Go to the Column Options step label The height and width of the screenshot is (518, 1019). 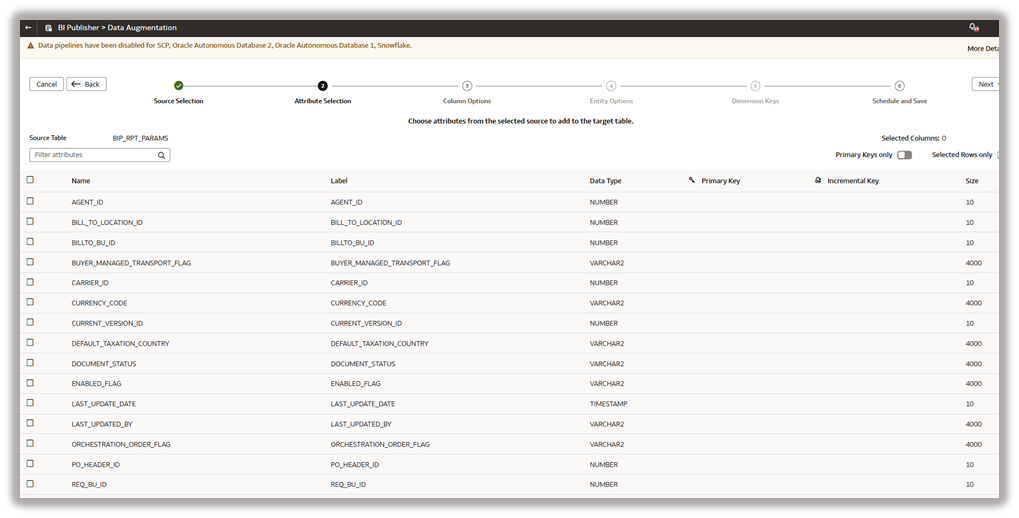[x=467, y=101]
